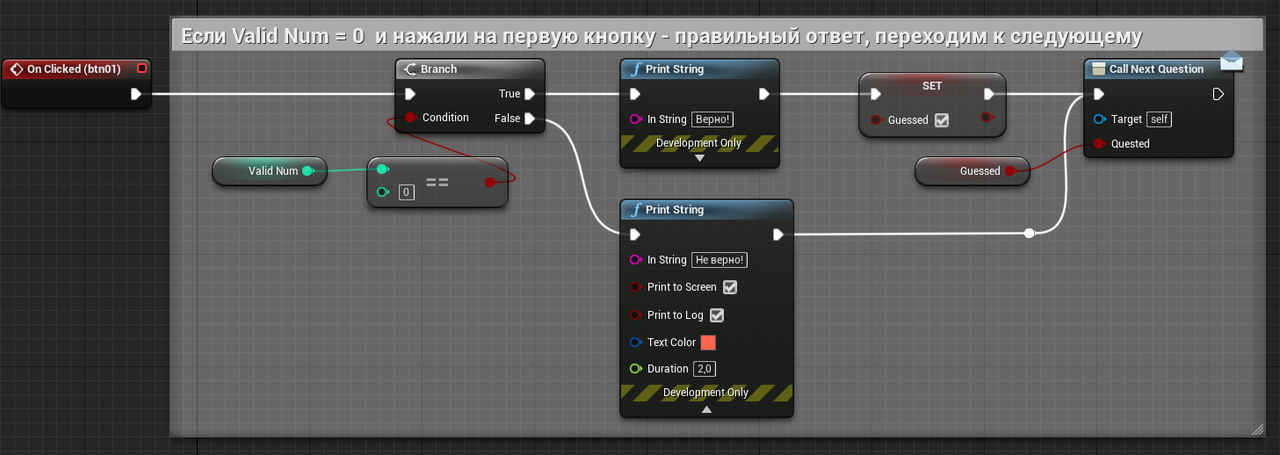Click the SET node Guessed output pin
The height and width of the screenshot is (455, 1280).
989,118
